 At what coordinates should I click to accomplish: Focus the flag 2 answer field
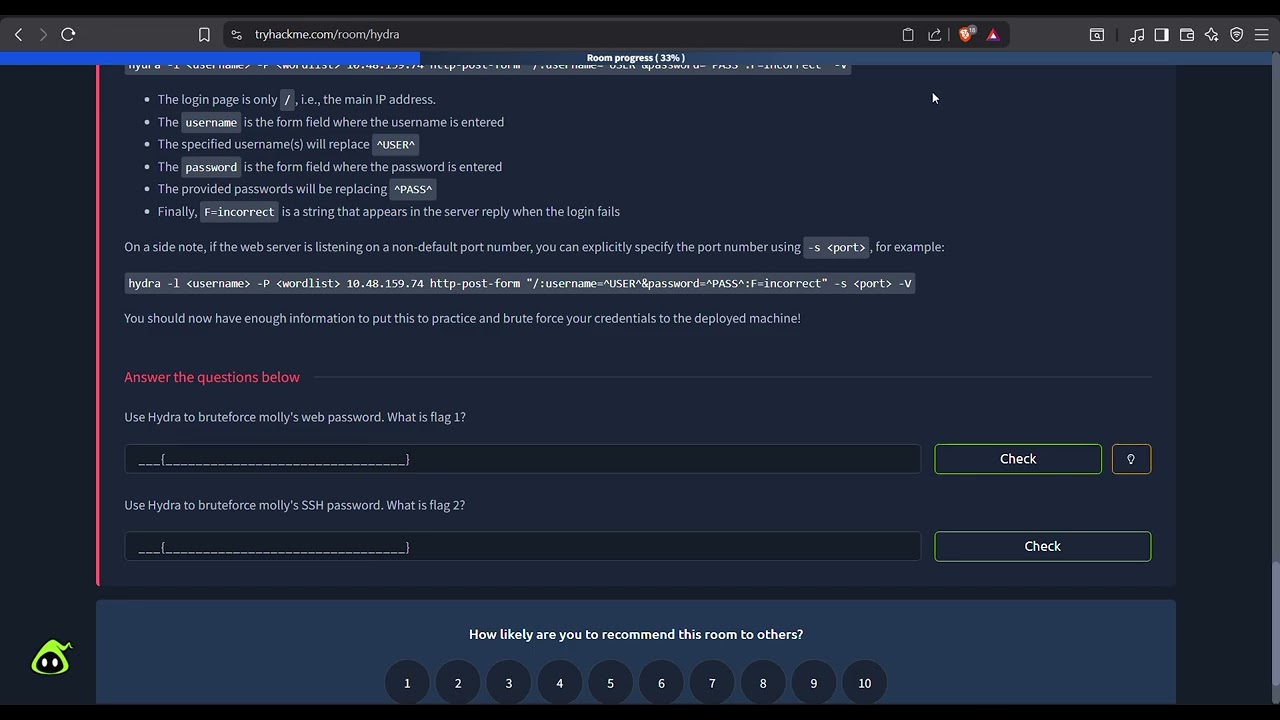click(x=522, y=546)
